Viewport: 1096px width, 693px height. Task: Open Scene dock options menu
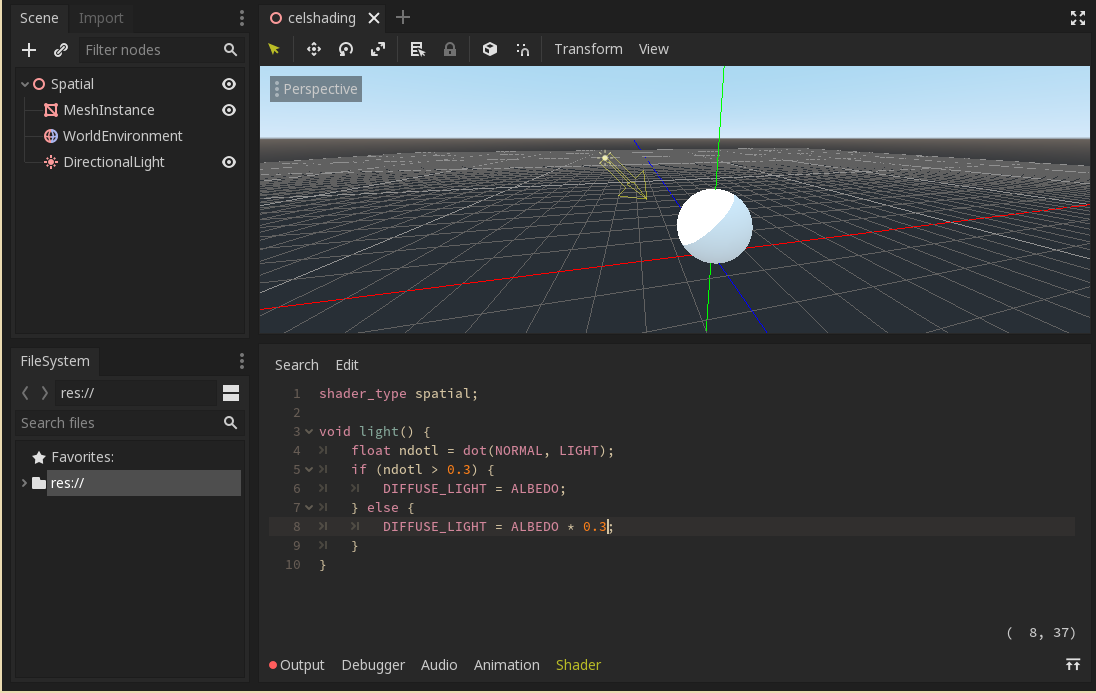click(242, 17)
